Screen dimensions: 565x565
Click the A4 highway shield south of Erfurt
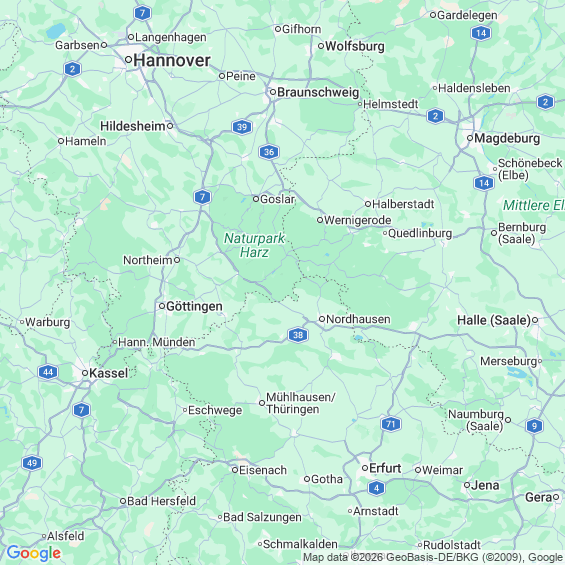point(377,488)
